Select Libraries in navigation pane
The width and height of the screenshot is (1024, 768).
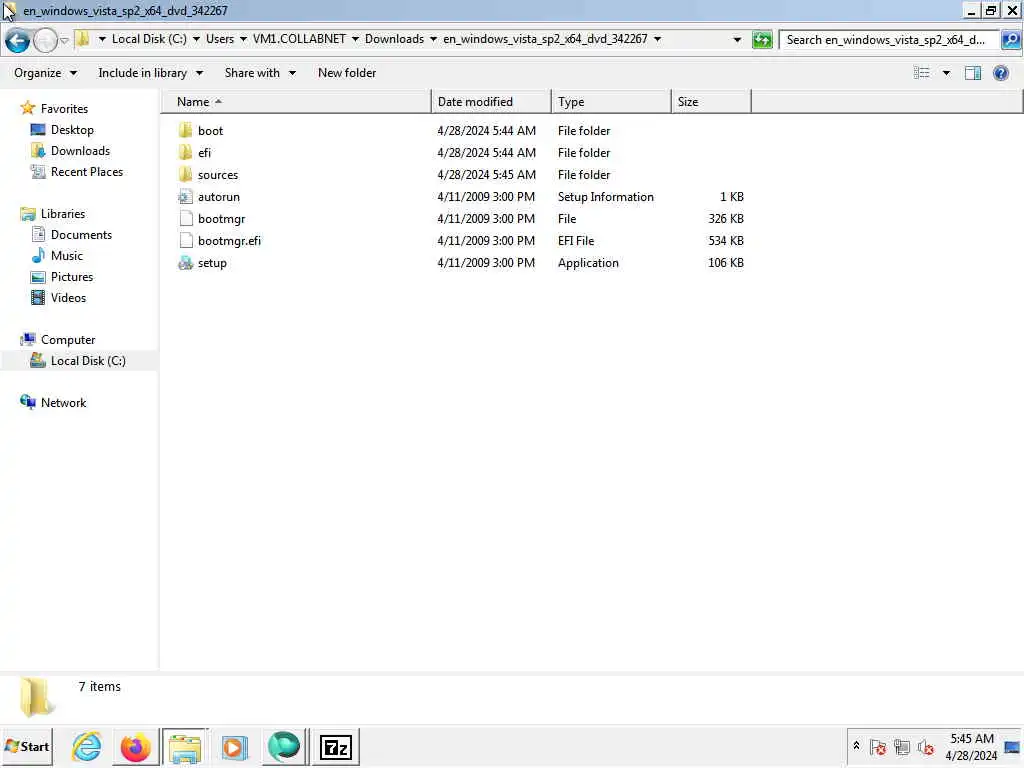[x=63, y=214]
